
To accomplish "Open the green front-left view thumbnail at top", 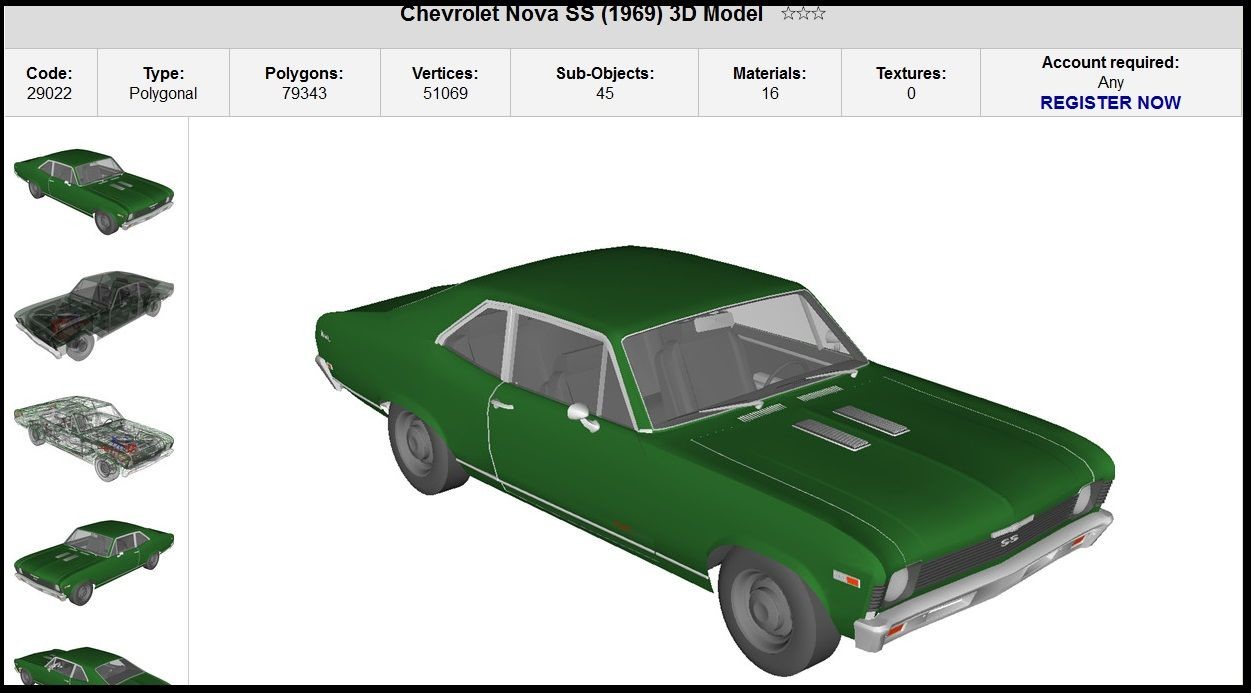I will pos(94,191).
